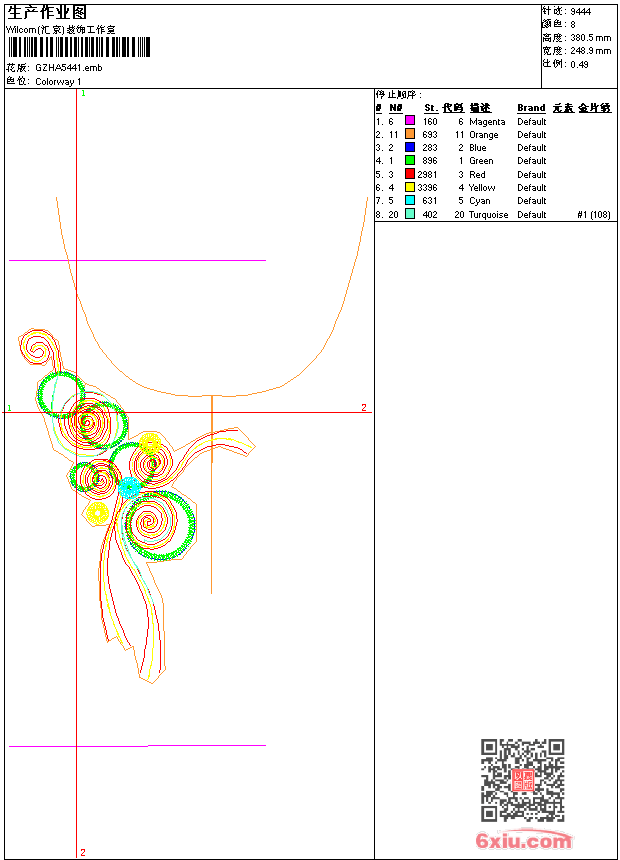
Task: Click the cyan filled circle in design
Action: click(130, 487)
